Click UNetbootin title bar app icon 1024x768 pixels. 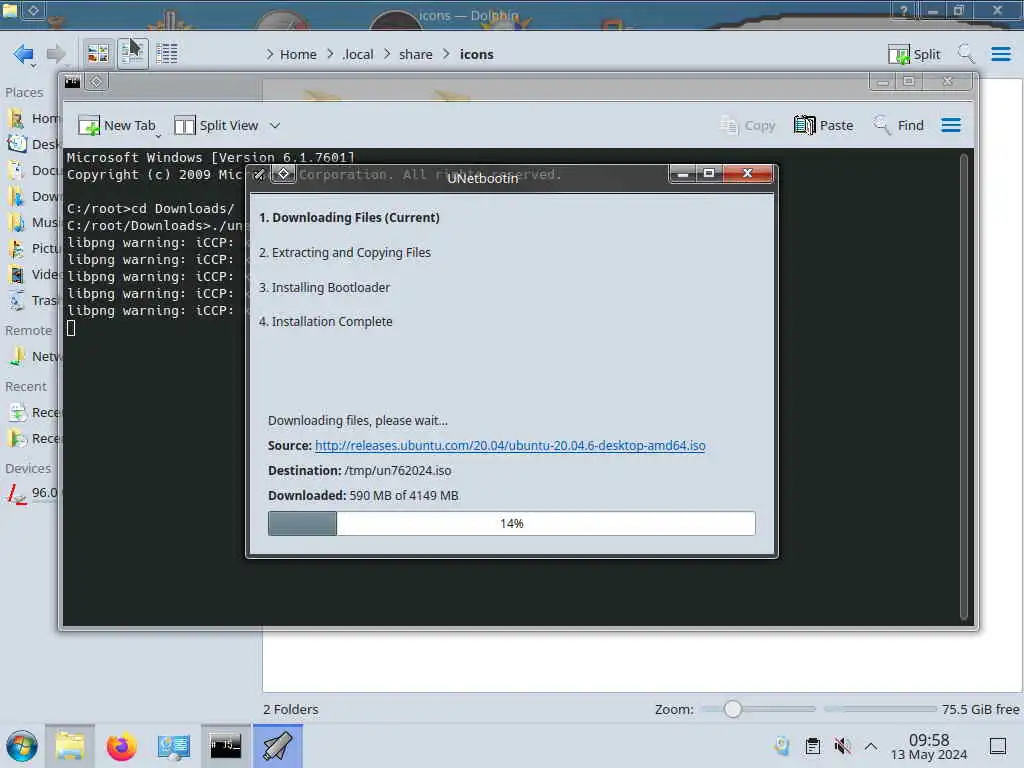tap(260, 174)
